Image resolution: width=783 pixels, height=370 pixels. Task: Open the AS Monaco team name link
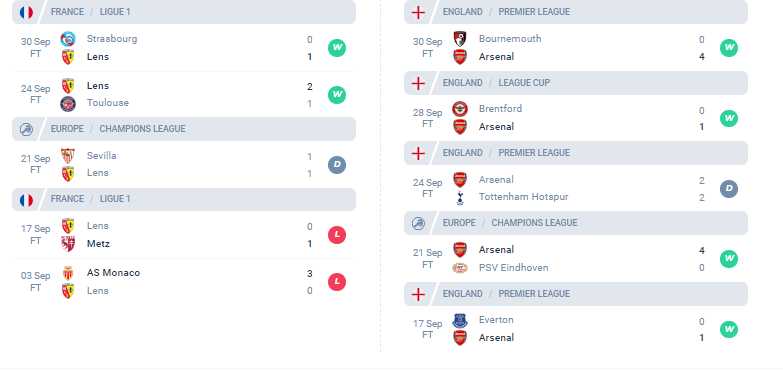pos(113,273)
